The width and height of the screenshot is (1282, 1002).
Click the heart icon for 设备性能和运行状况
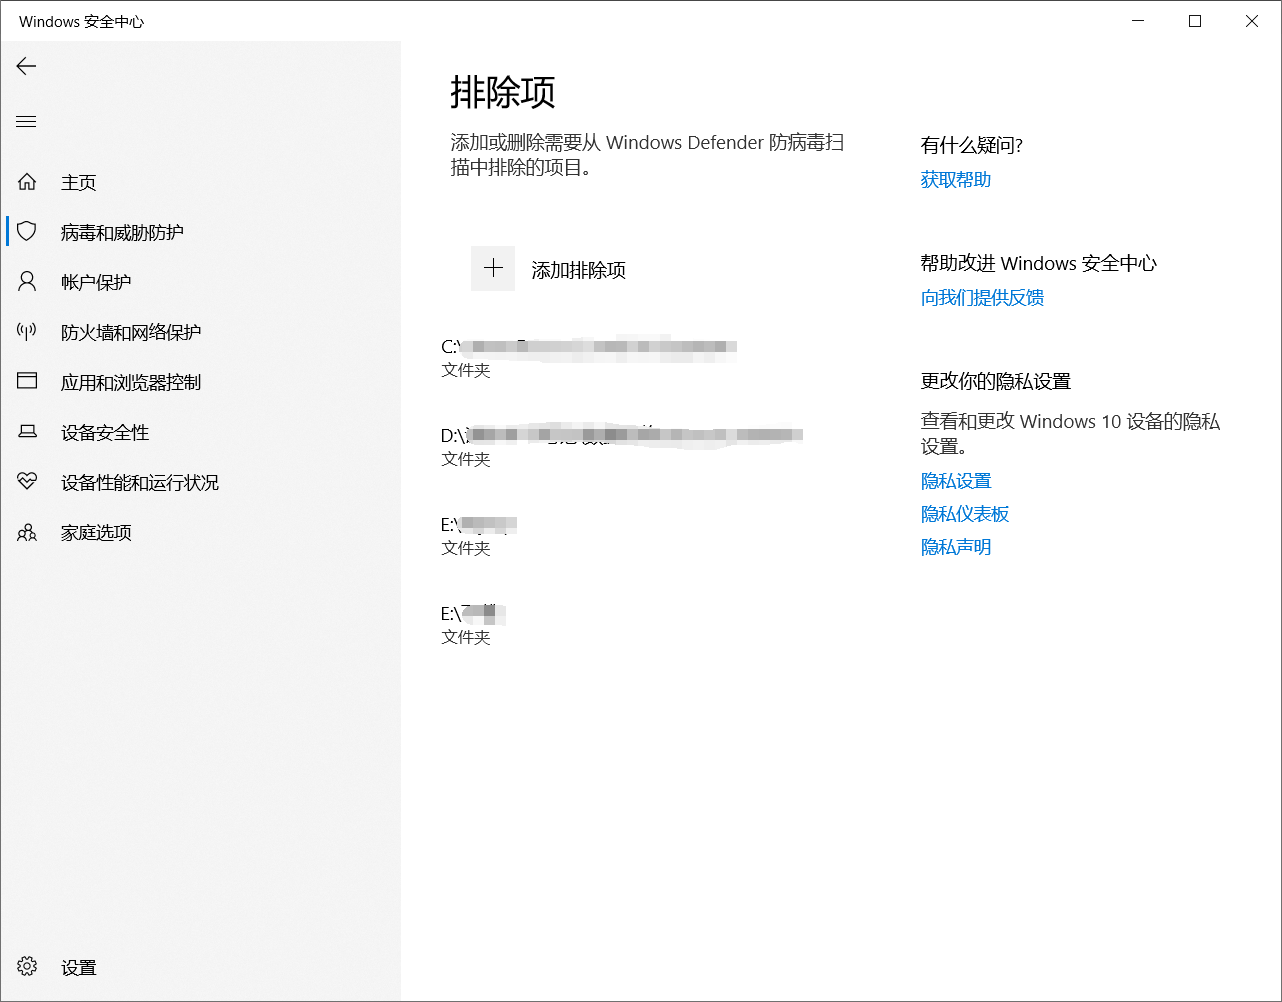point(27,482)
